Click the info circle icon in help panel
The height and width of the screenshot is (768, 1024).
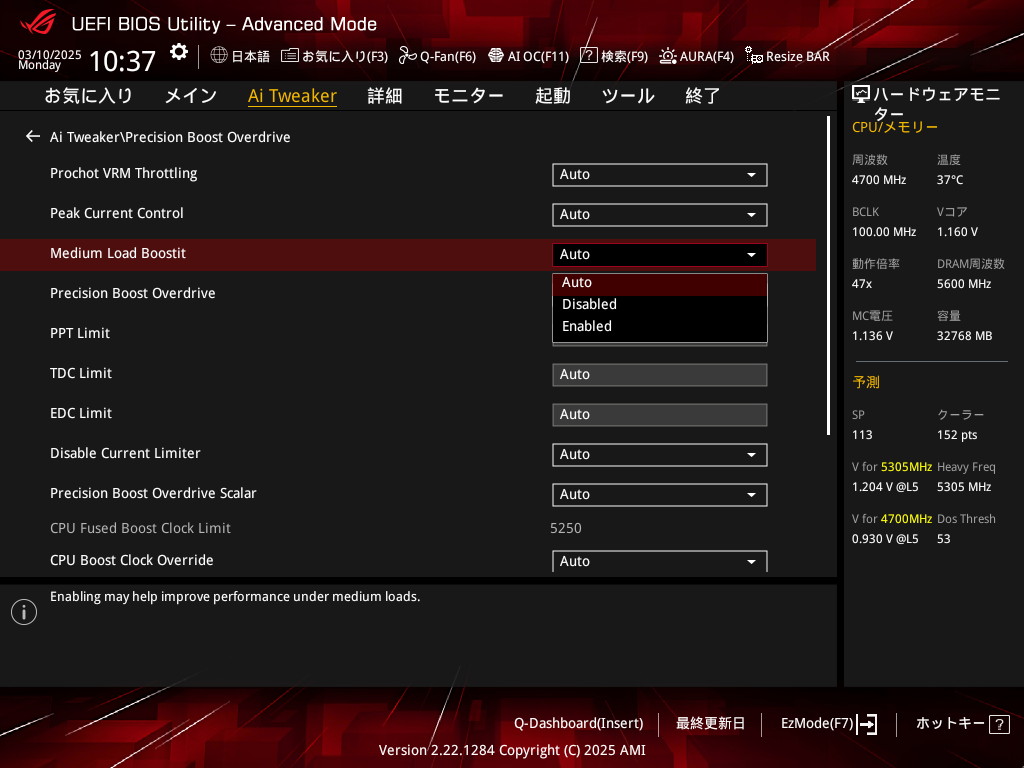pos(24,612)
